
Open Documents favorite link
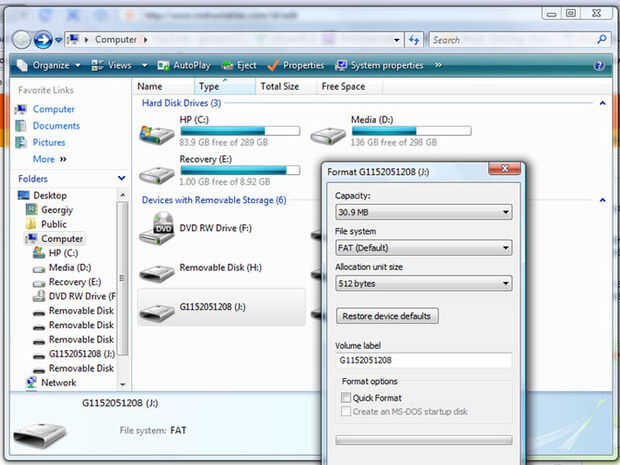click(56, 126)
